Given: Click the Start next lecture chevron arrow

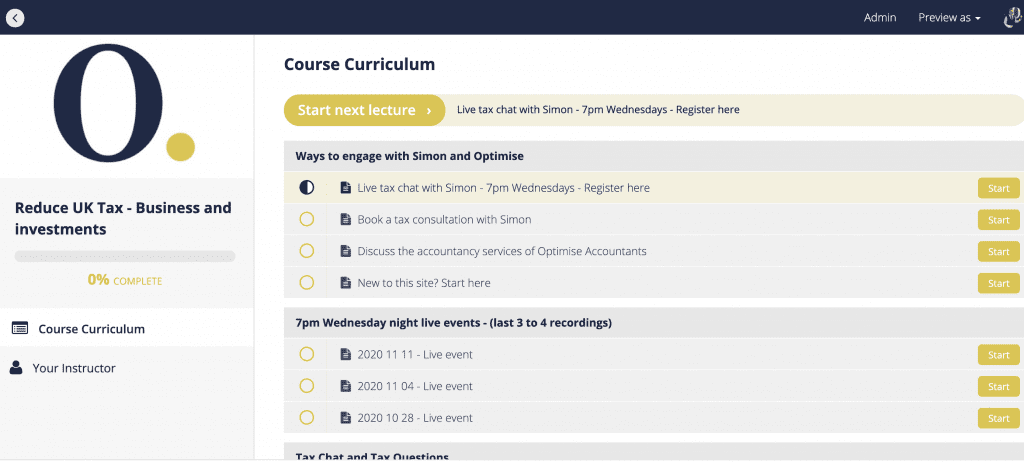Looking at the screenshot, I should pos(428,110).
